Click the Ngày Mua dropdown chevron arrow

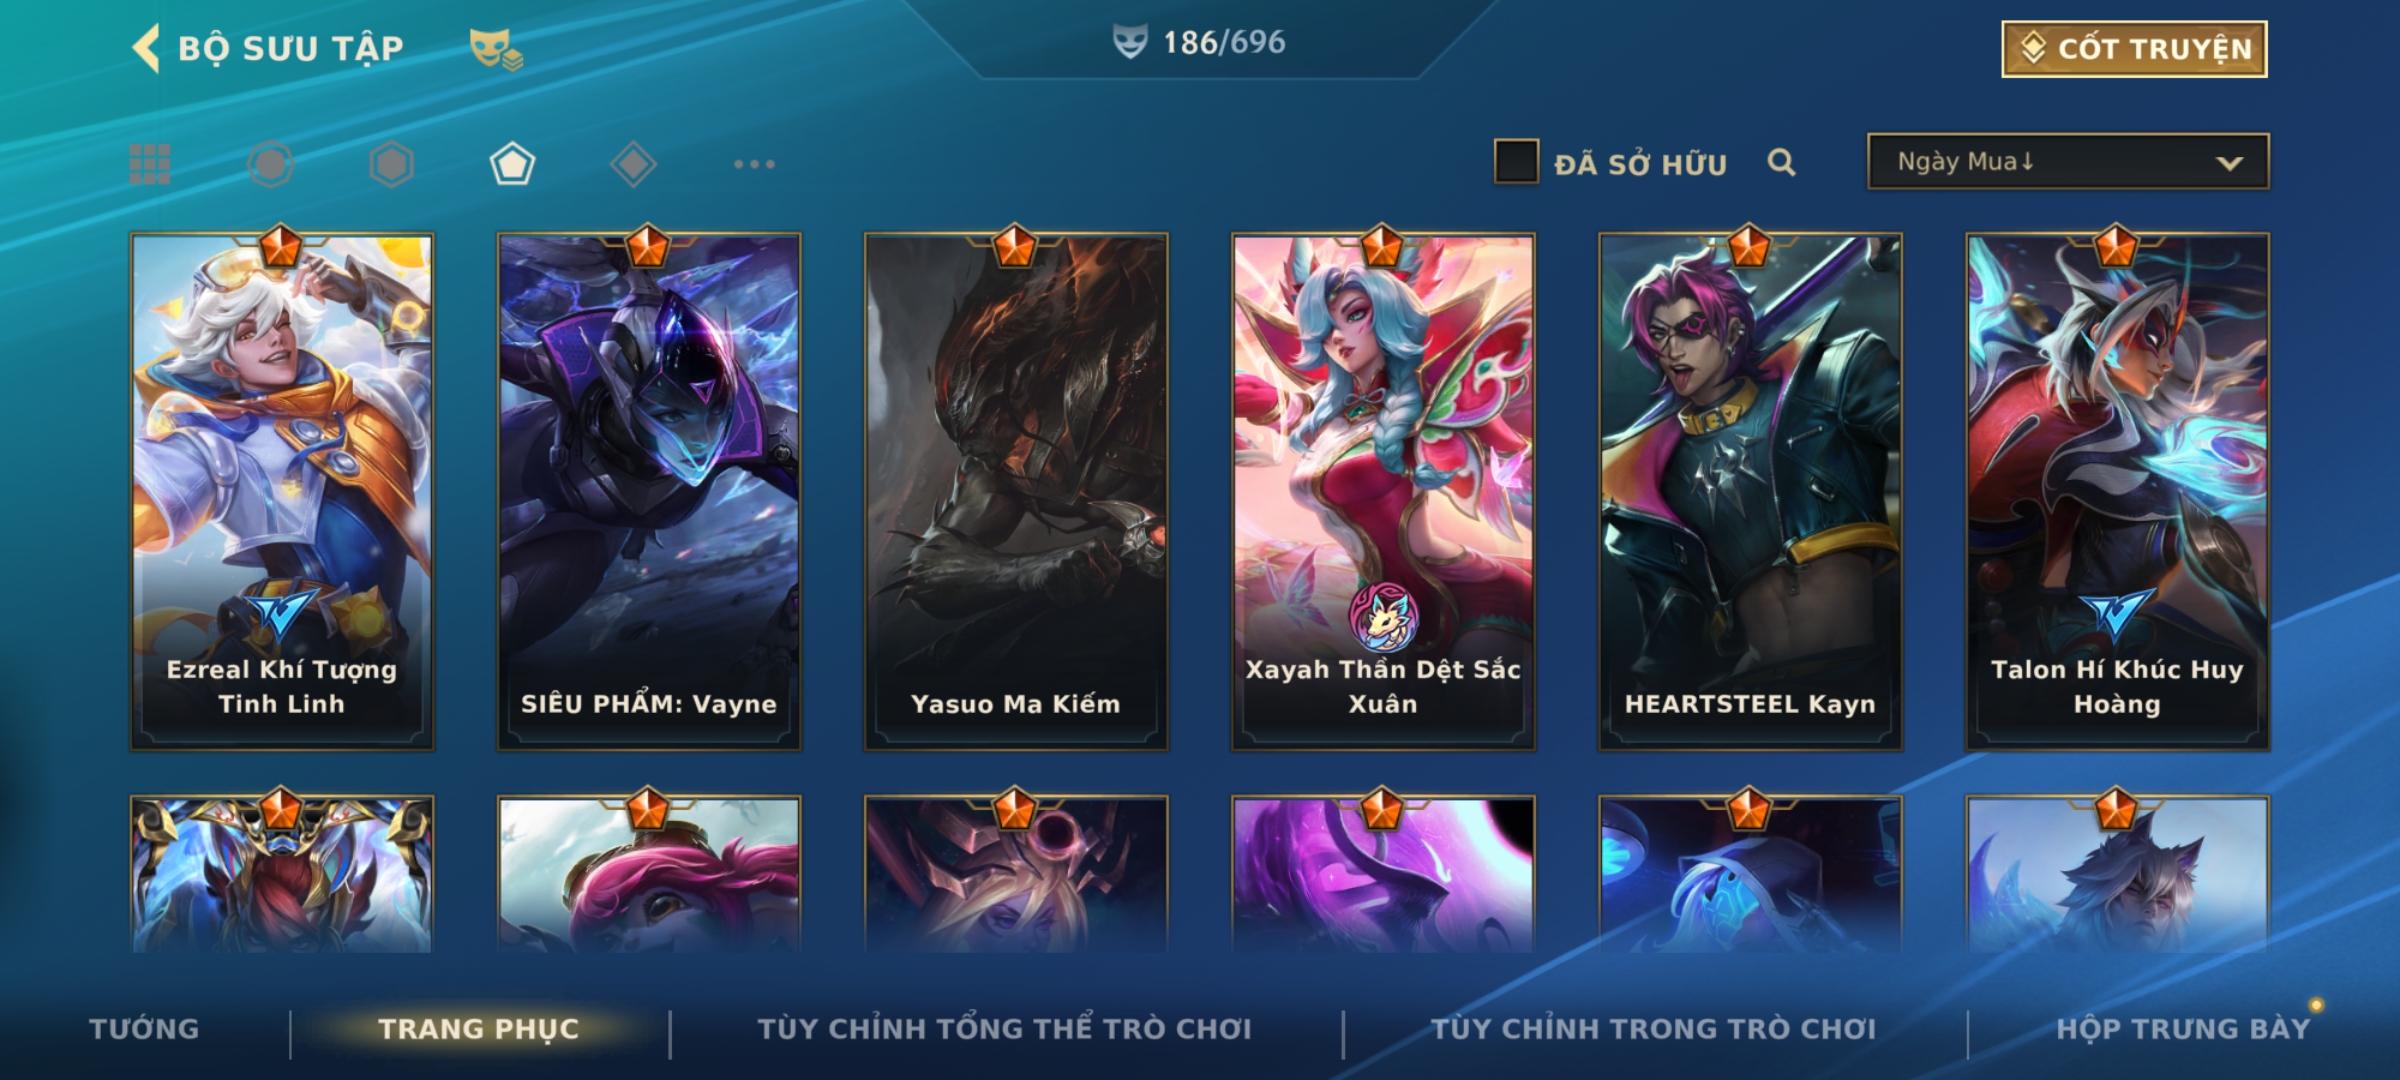pyautogui.click(x=2229, y=163)
